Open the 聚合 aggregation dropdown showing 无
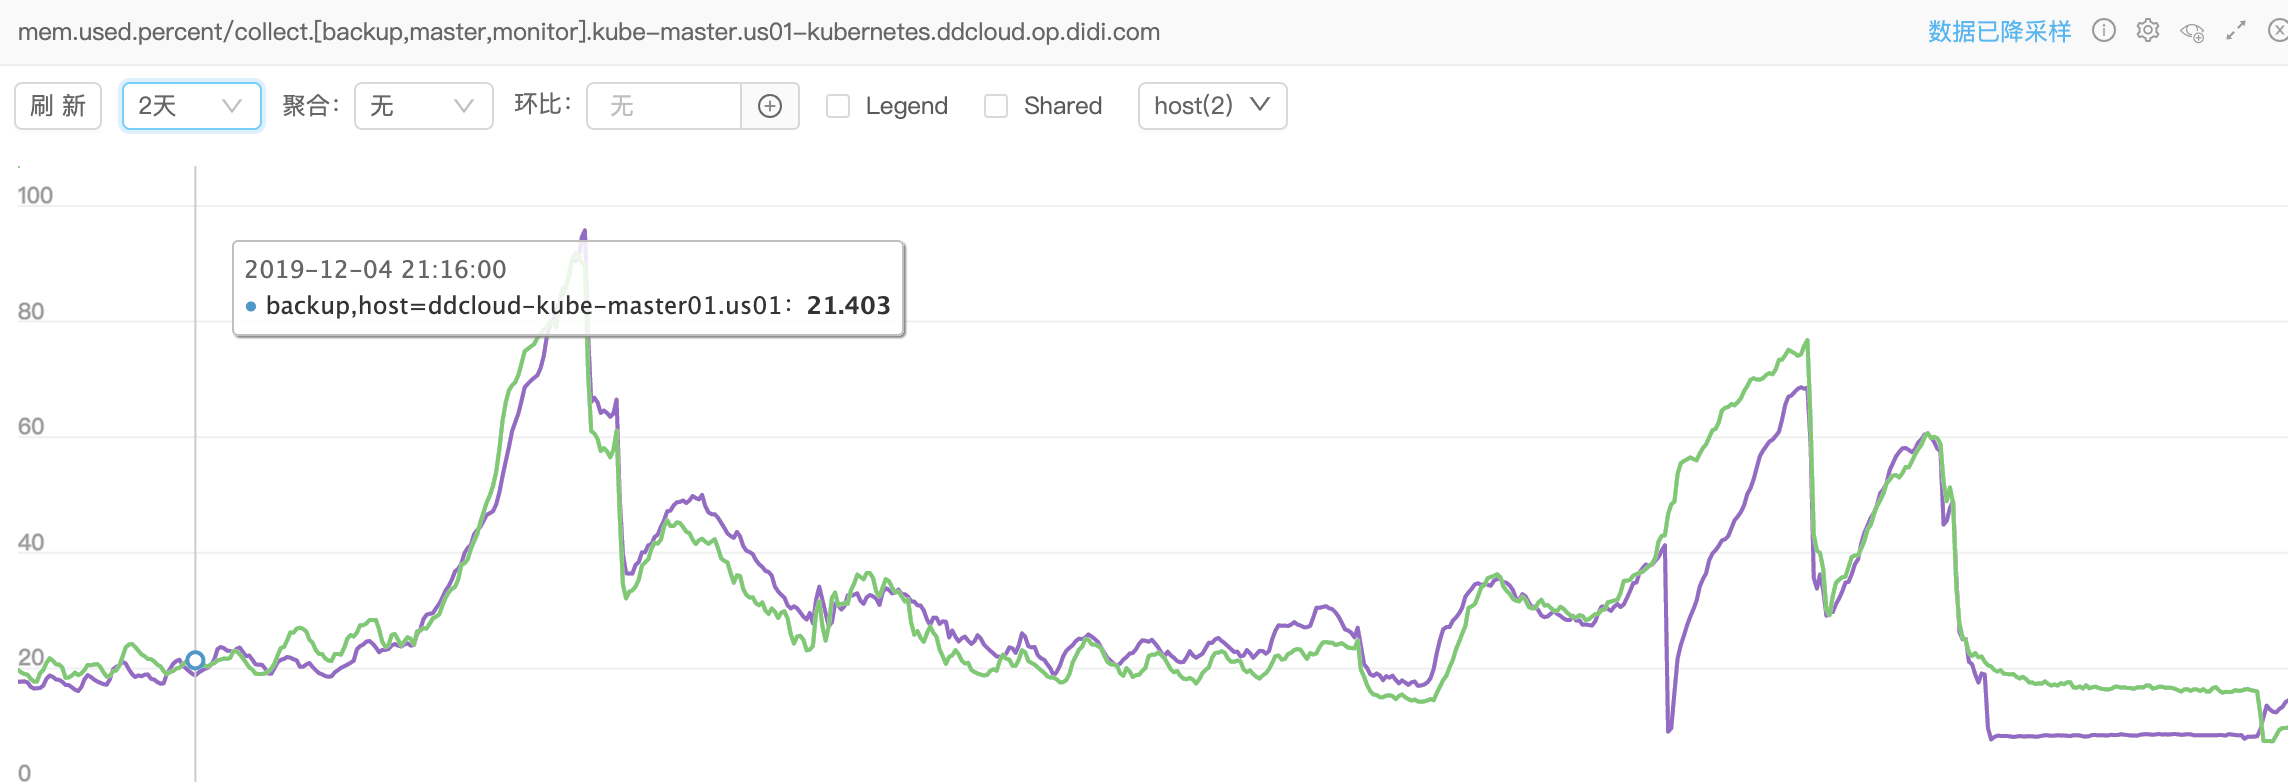The image size is (2288, 782). (423, 105)
